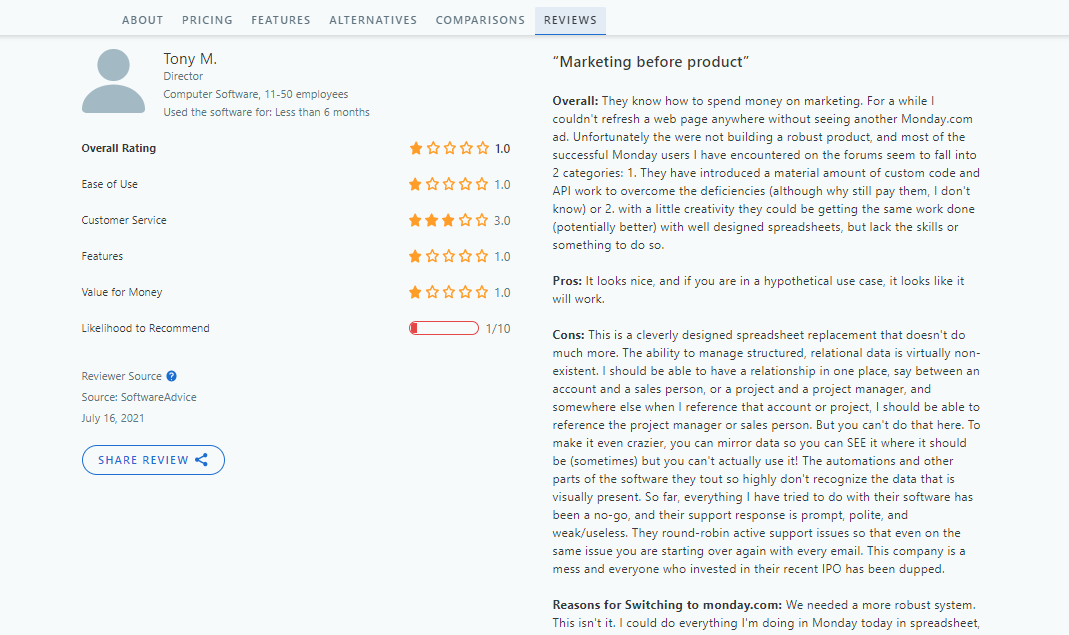The image size is (1069, 635).
Task: Click the Reviewer Source help icon
Action: [172, 376]
